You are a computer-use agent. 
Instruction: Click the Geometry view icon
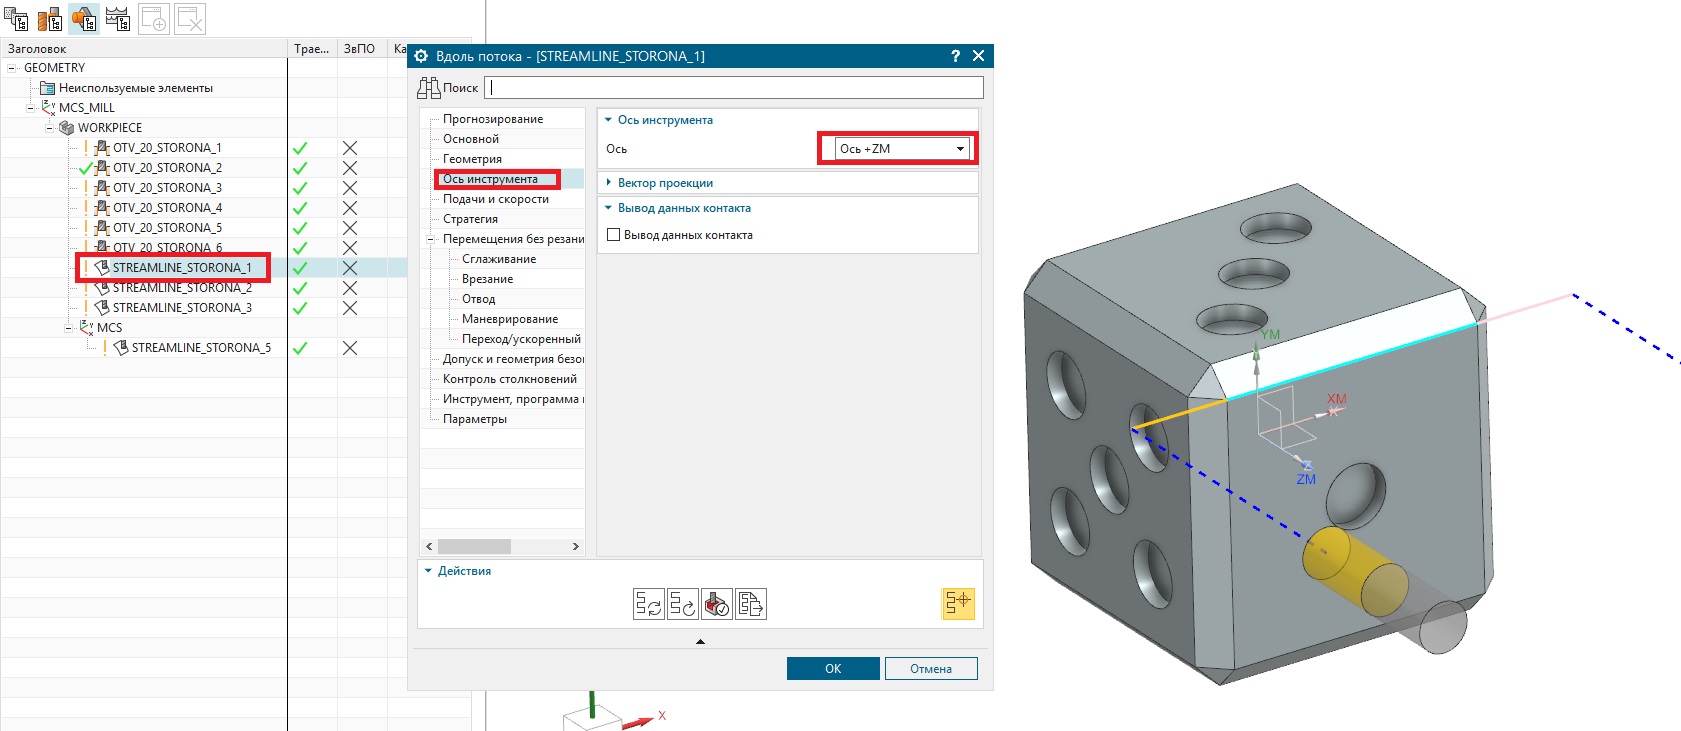click(84, 19)
